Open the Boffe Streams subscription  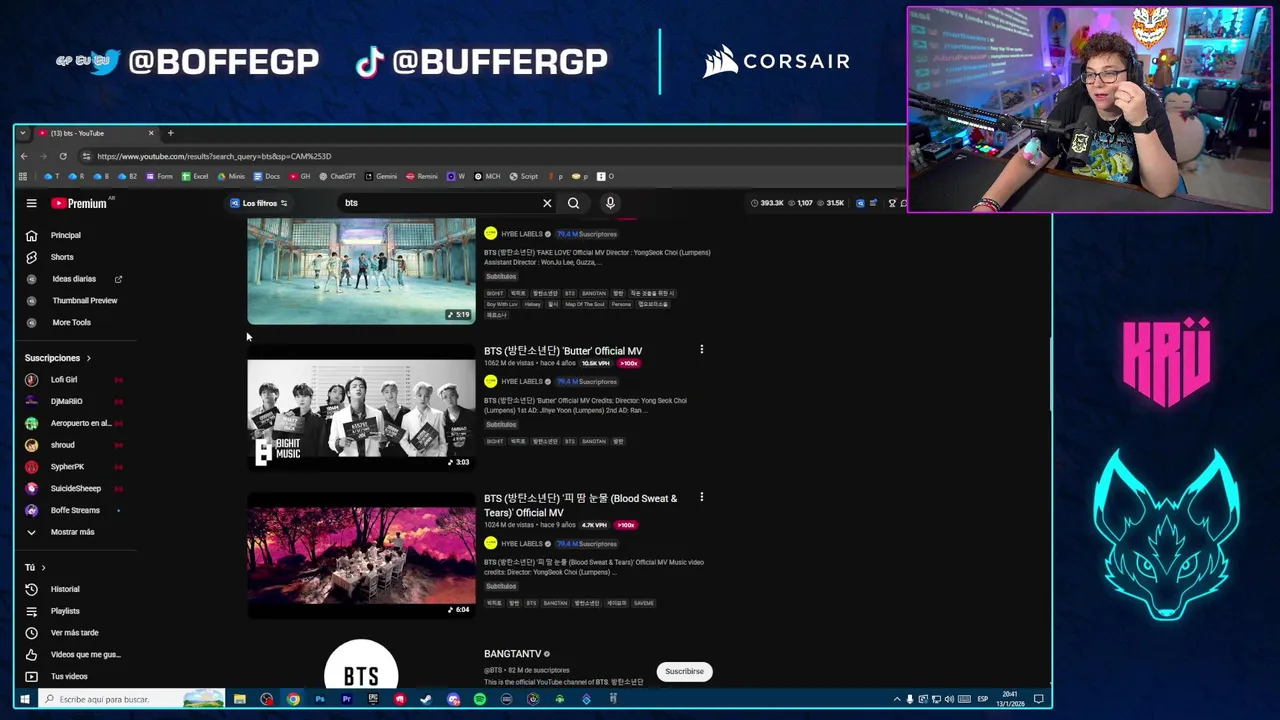tap(75, 510)
